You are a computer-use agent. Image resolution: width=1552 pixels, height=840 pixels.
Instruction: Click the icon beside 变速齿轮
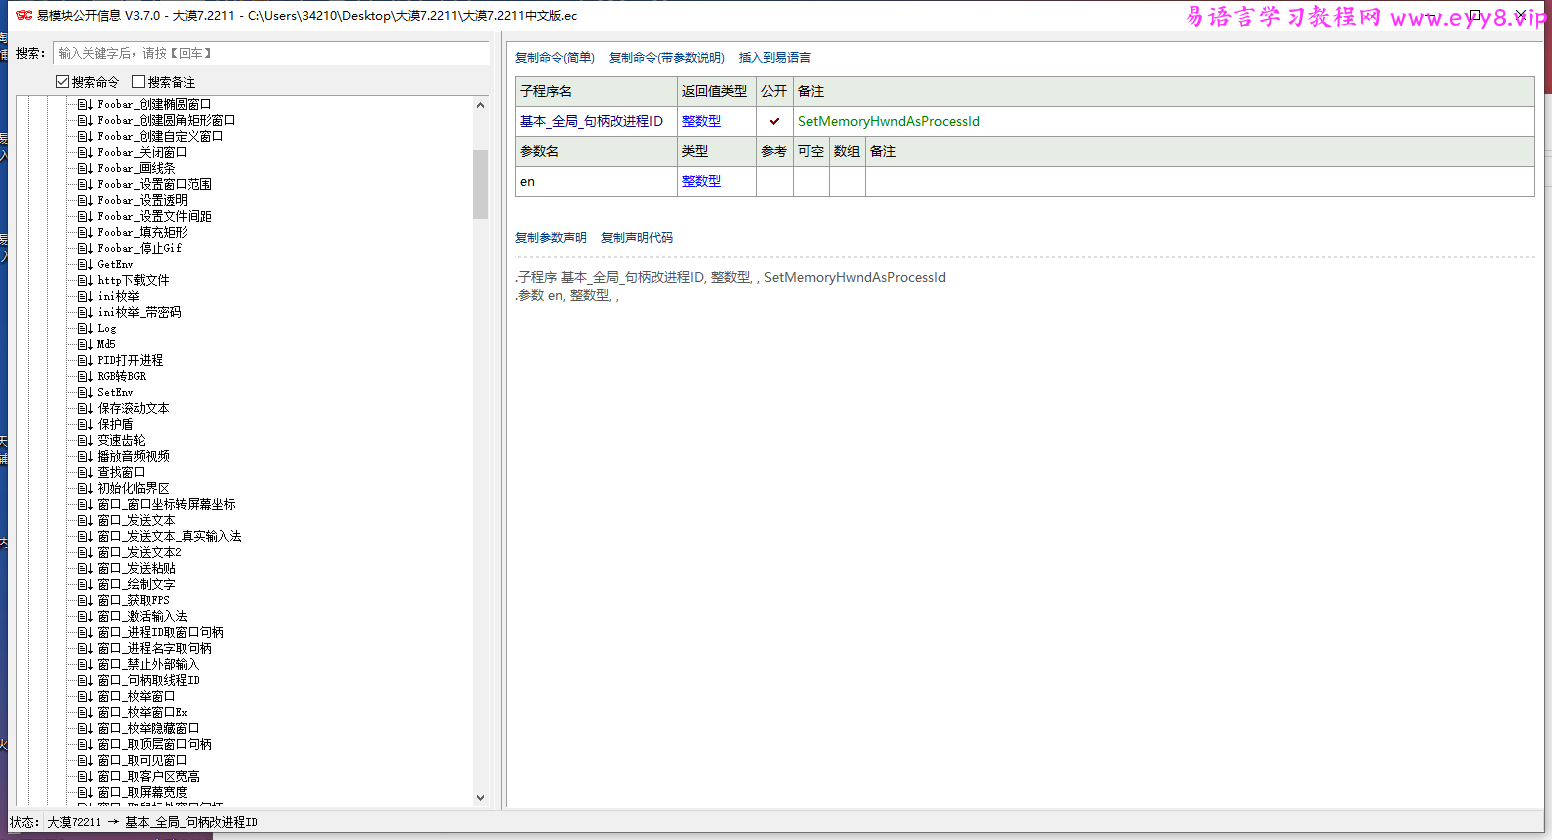[x=85, y=440]
